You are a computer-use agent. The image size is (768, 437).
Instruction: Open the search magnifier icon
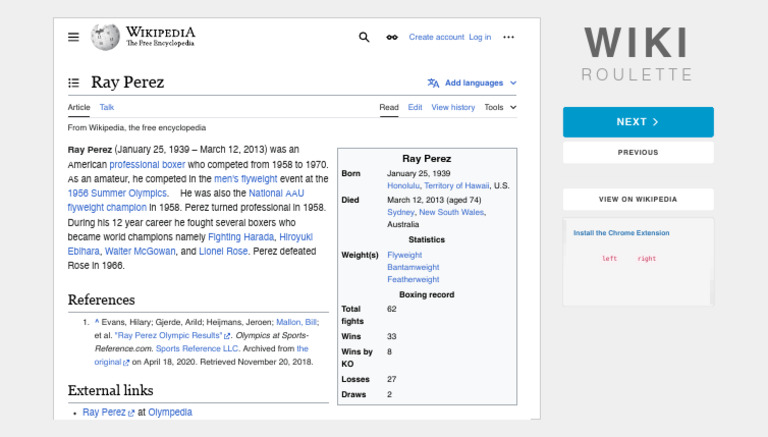[x=364, y=37]
